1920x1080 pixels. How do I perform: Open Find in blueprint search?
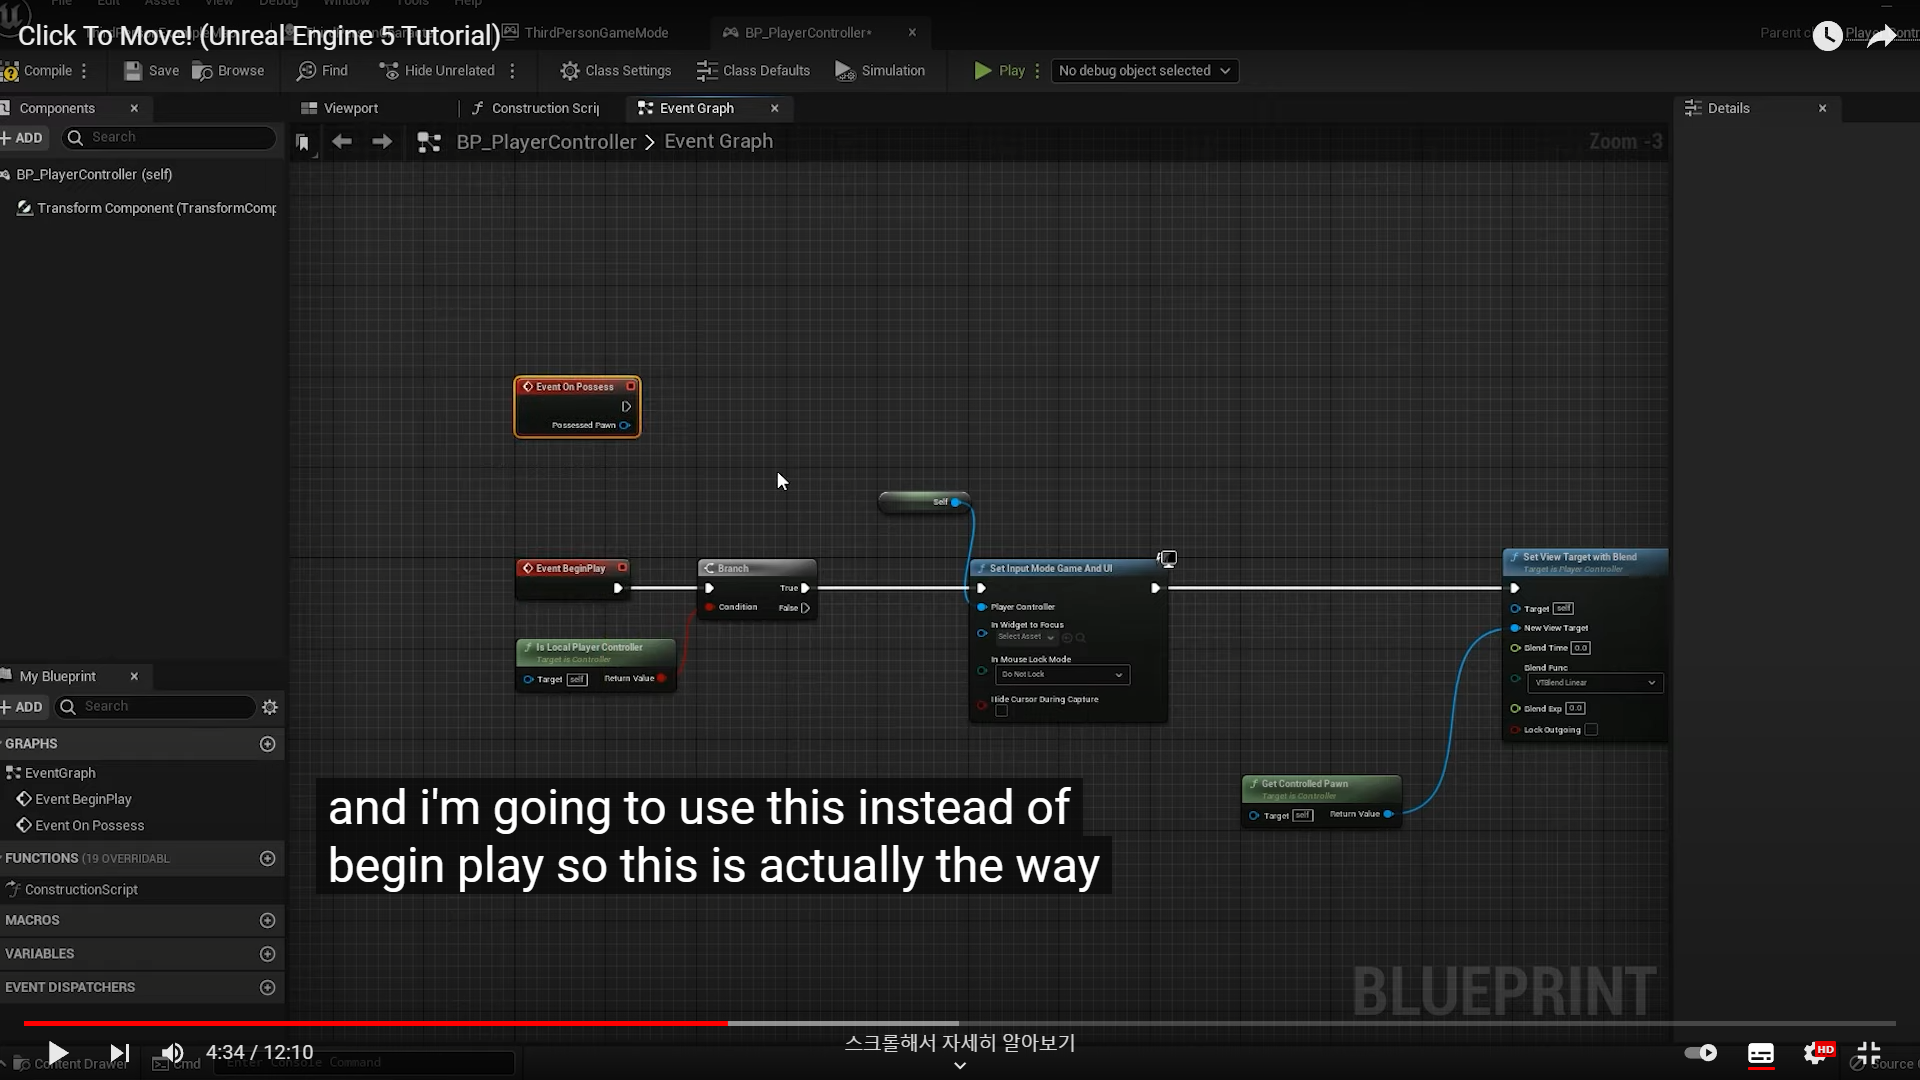click(x=307, y=71)
